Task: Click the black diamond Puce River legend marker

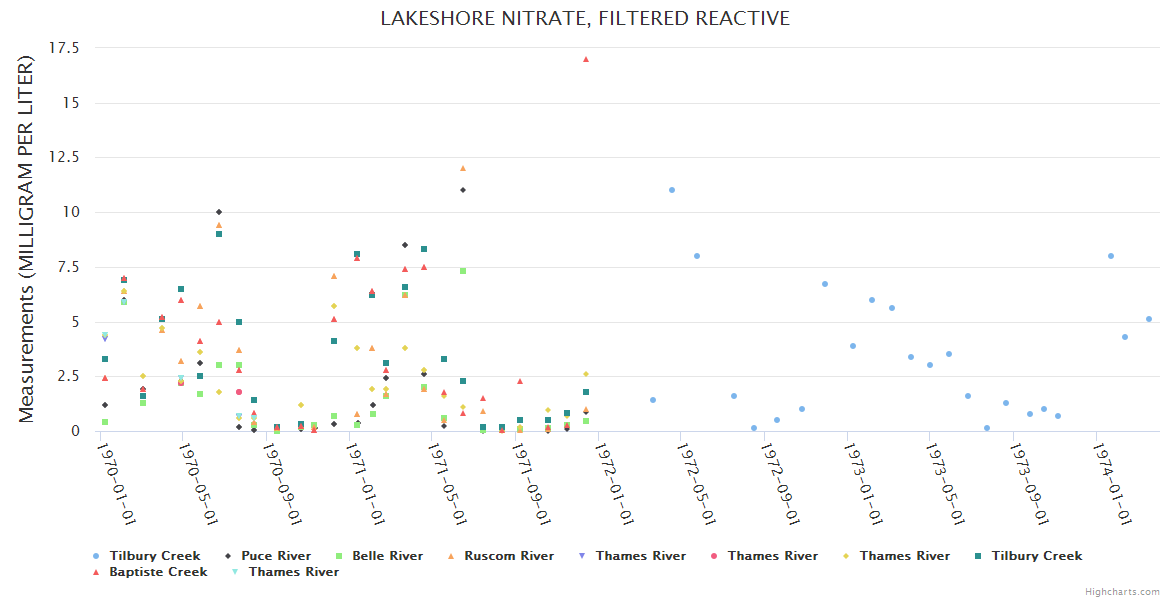Action: click(228, 556)
